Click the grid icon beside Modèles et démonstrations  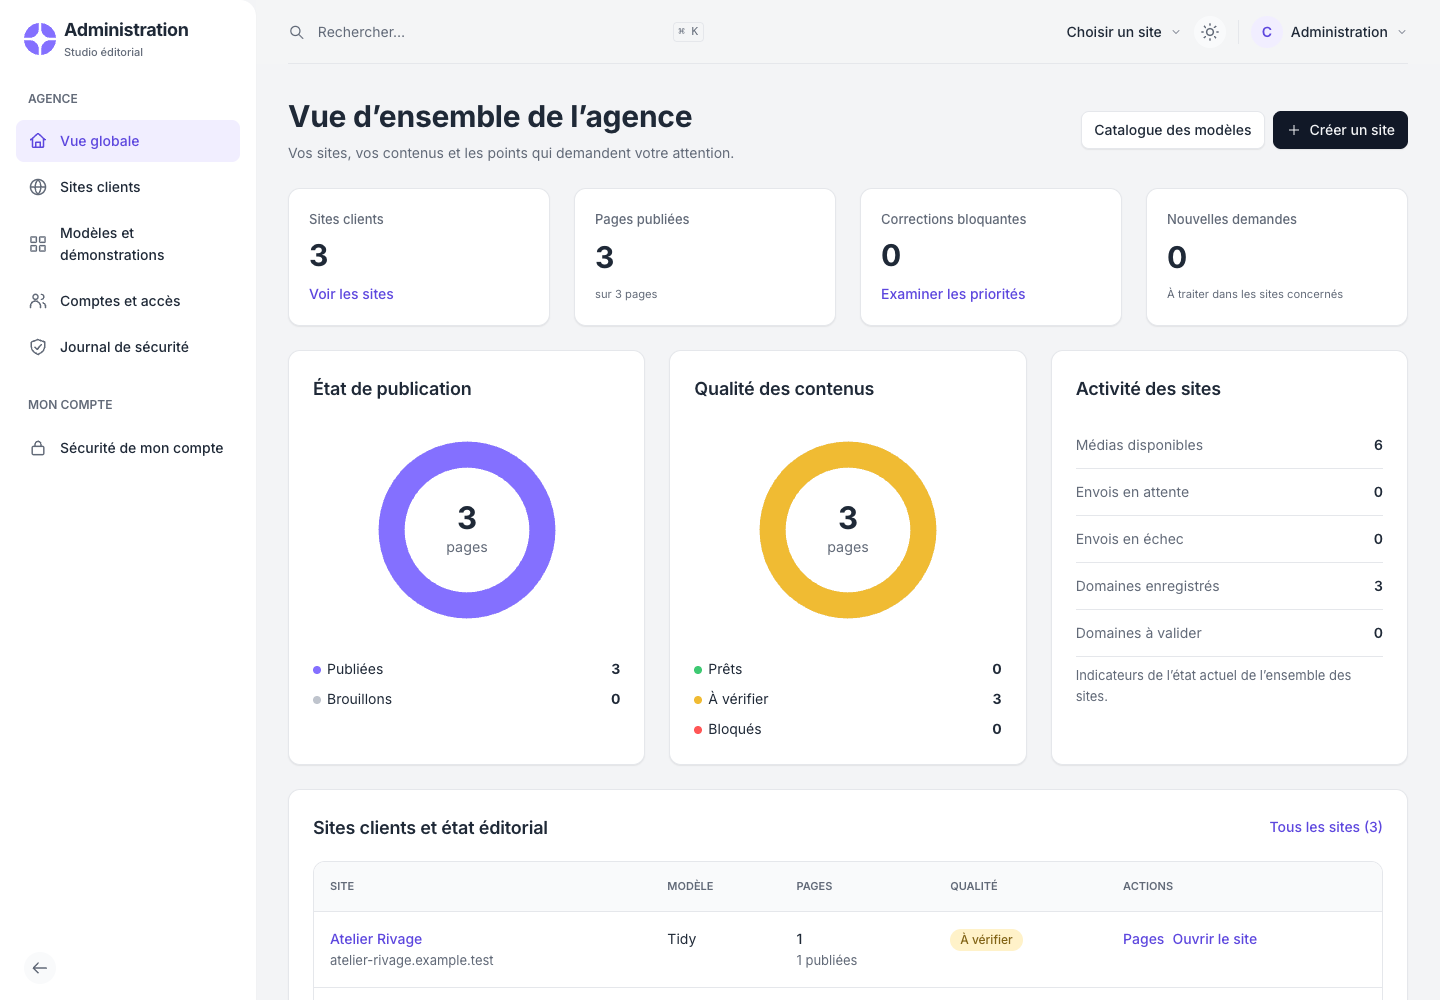coord(38,244)
